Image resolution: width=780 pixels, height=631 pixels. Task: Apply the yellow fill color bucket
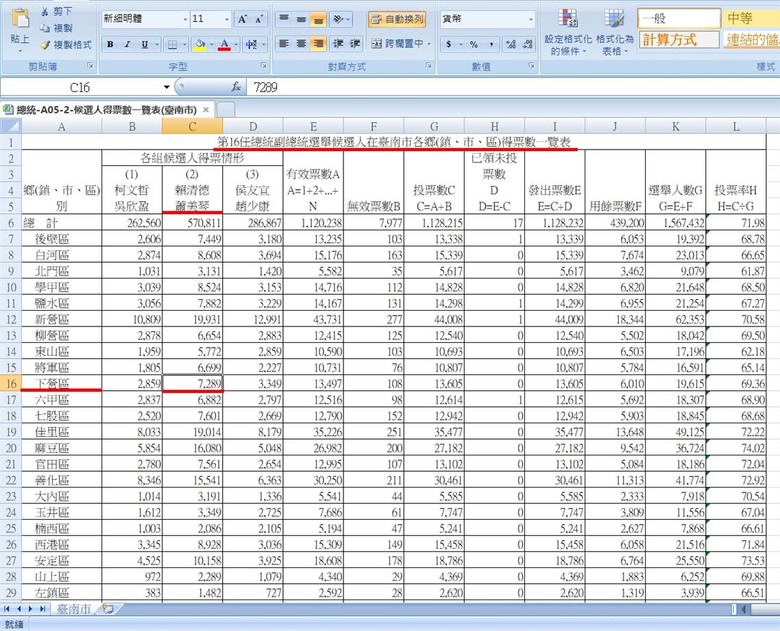200,44
